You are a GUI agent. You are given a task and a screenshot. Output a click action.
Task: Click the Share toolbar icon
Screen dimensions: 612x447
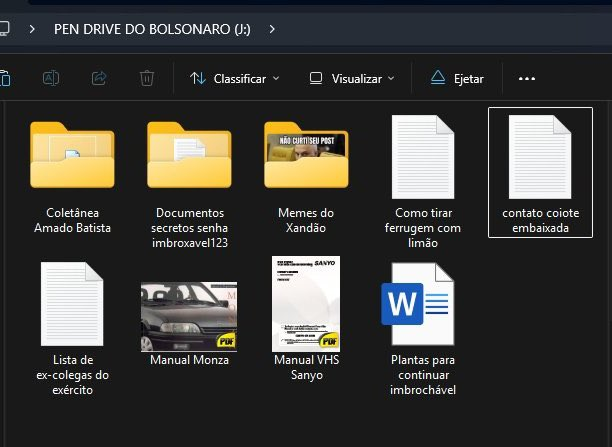tap(99, 78)
